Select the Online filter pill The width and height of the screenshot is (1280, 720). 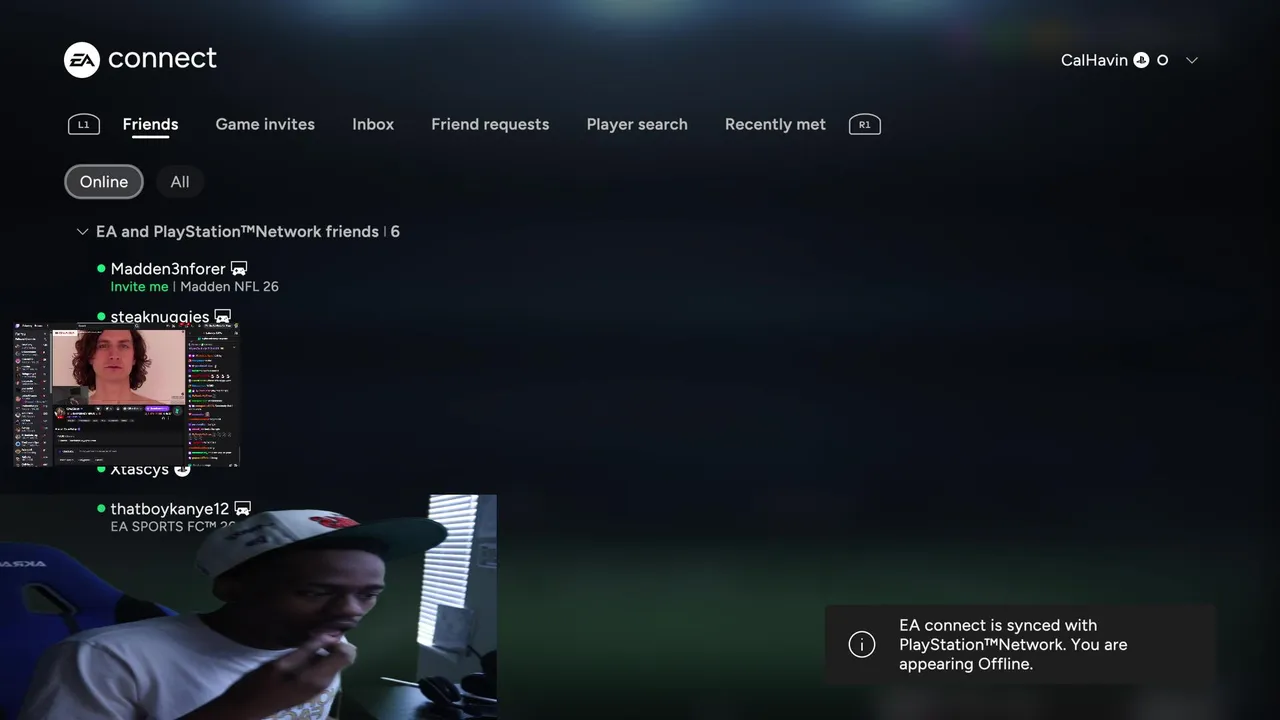pos(104,182)
